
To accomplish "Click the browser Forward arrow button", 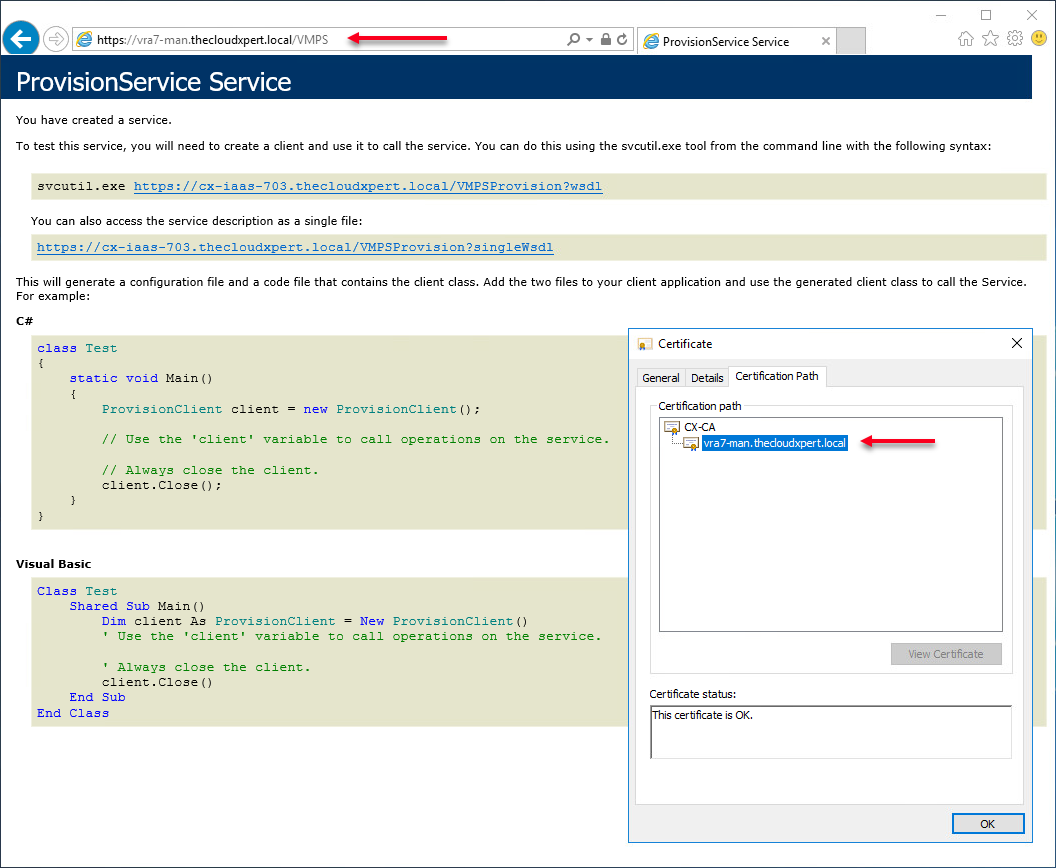I will point(56,39).
